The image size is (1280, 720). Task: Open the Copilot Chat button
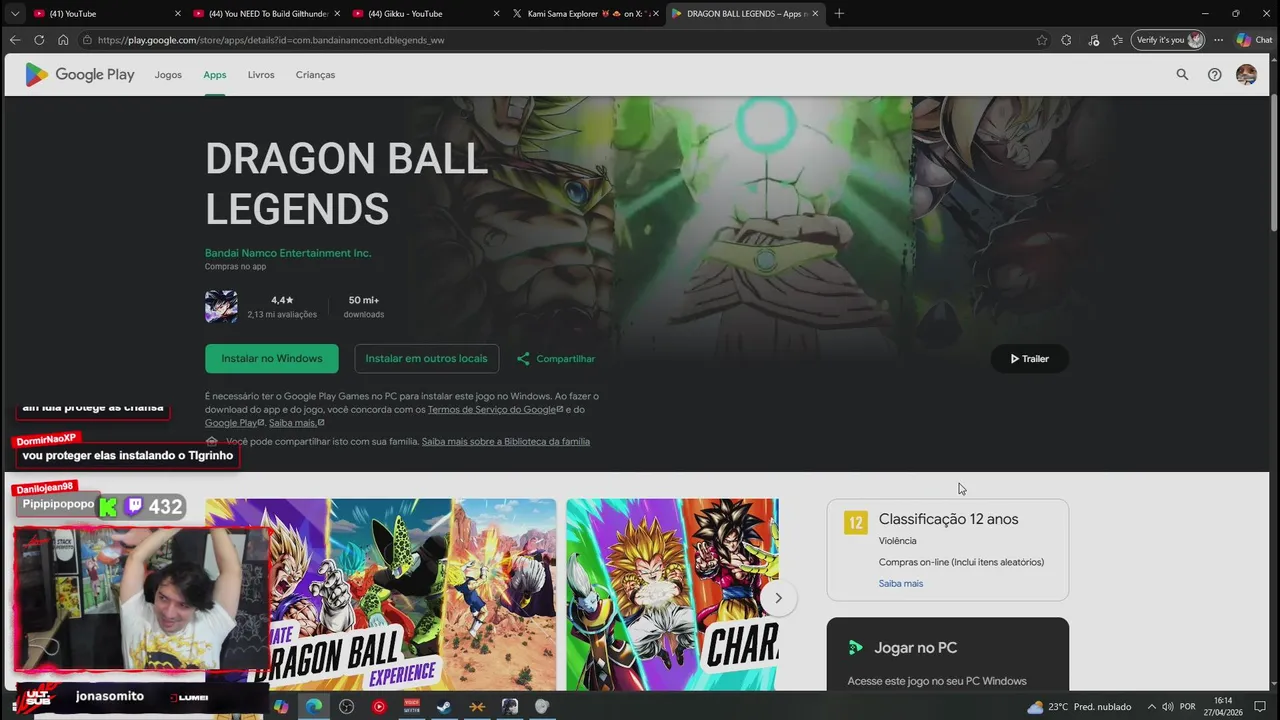[x=1256, y=40]
